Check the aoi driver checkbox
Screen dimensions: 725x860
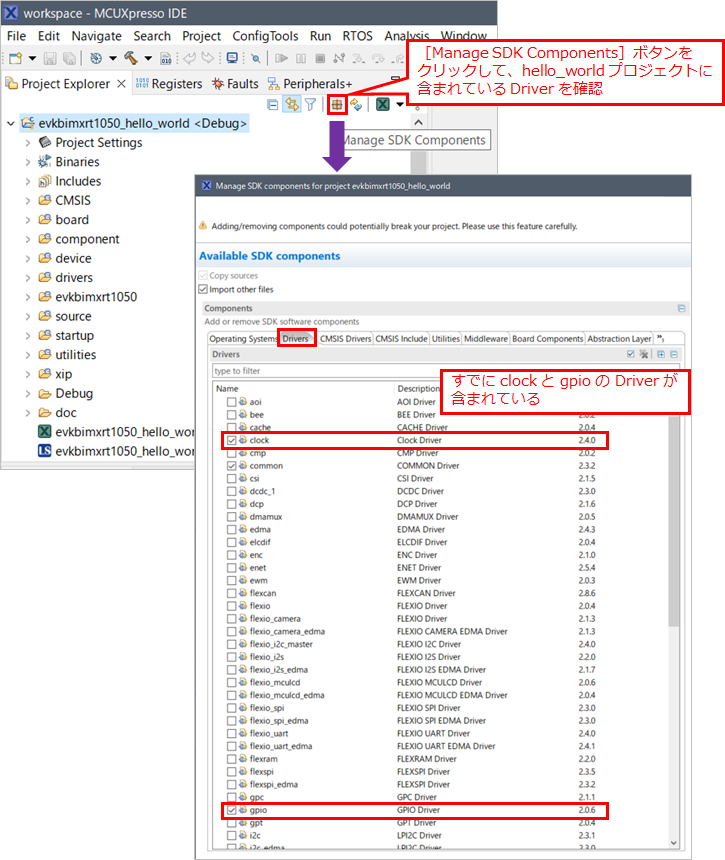(x=231, y=402)
